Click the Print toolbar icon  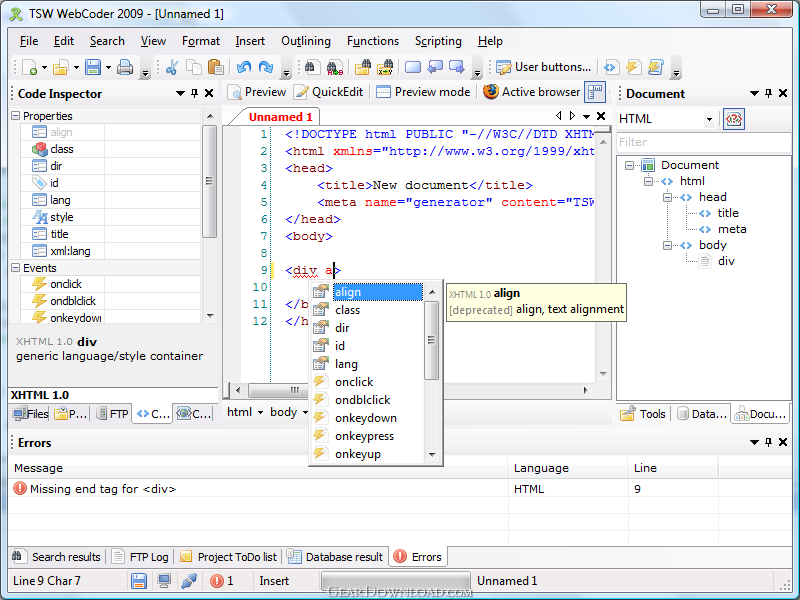tap(125, 67)
